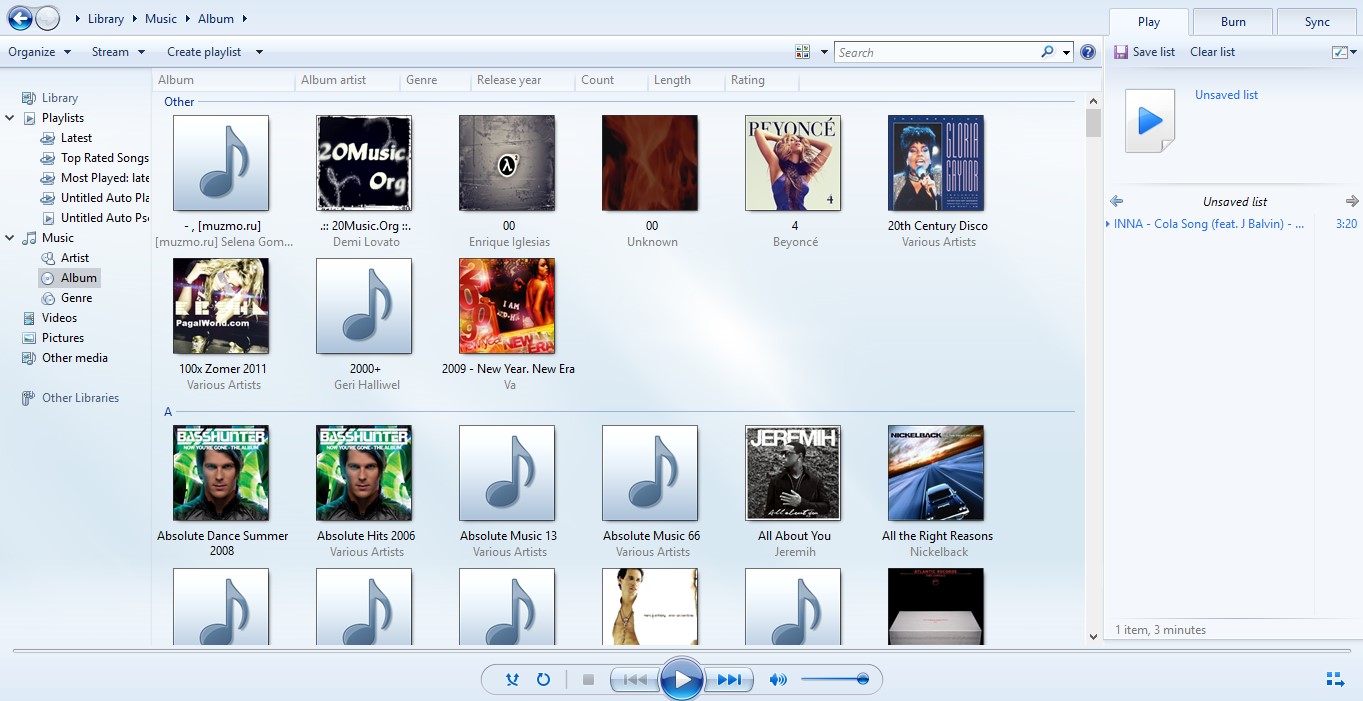Open the Pictures library

63,338
